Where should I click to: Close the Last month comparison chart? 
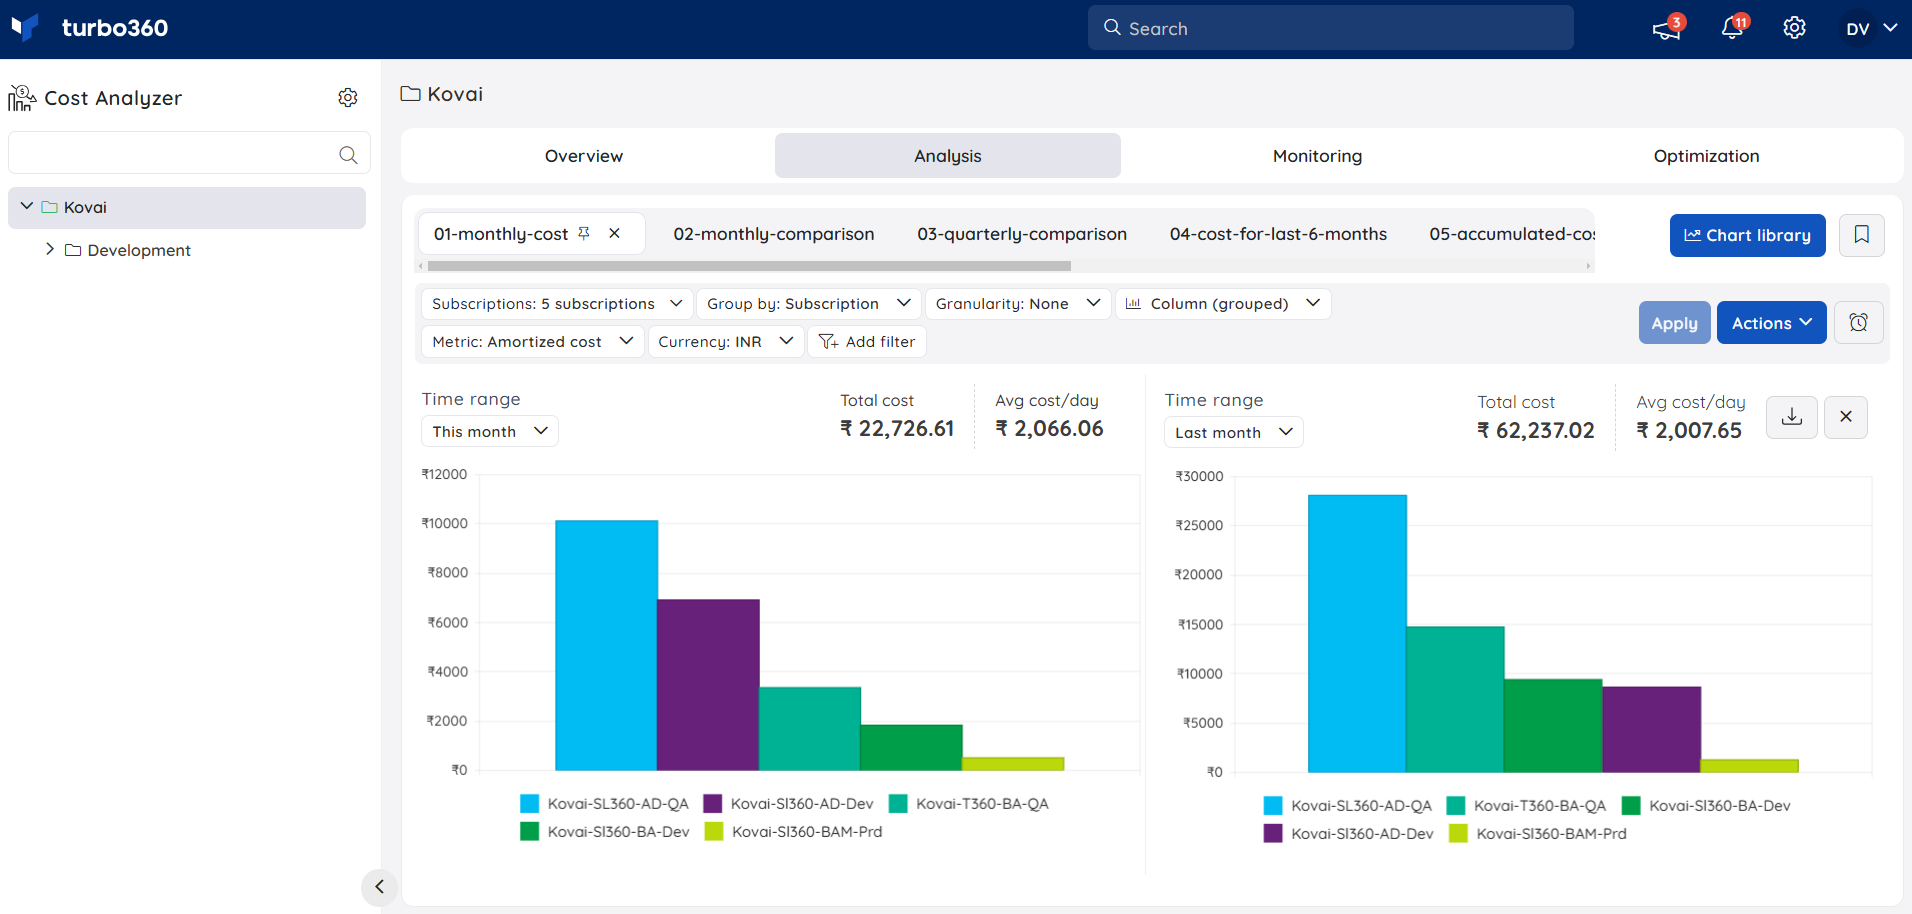point(1846,417)
